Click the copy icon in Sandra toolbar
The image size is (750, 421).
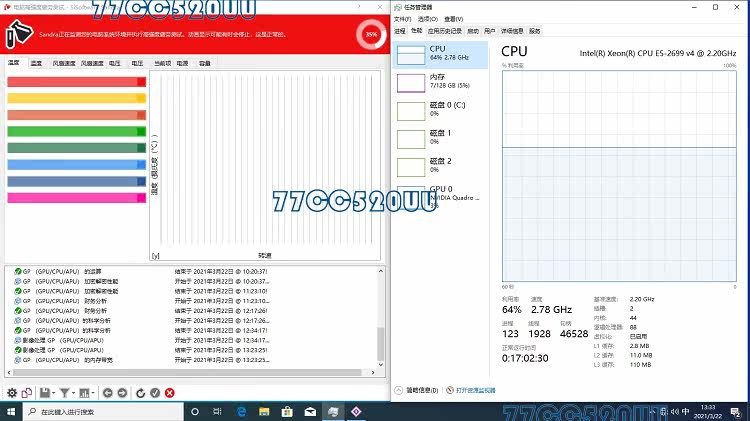coord(27,393)
